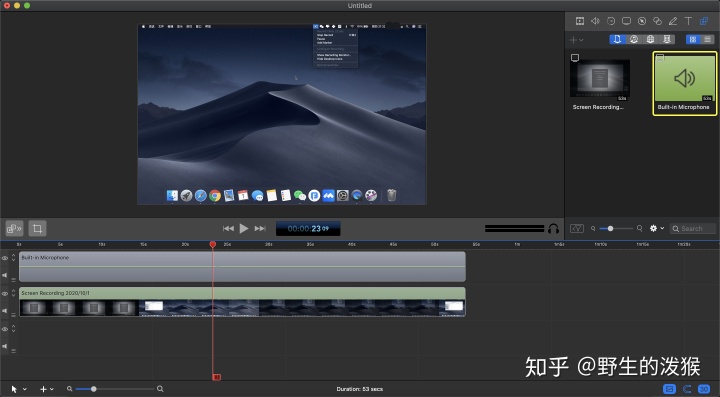Toggle headphone audio monitoring icon
Screen dimensions: 720x397
click(553, 228)
